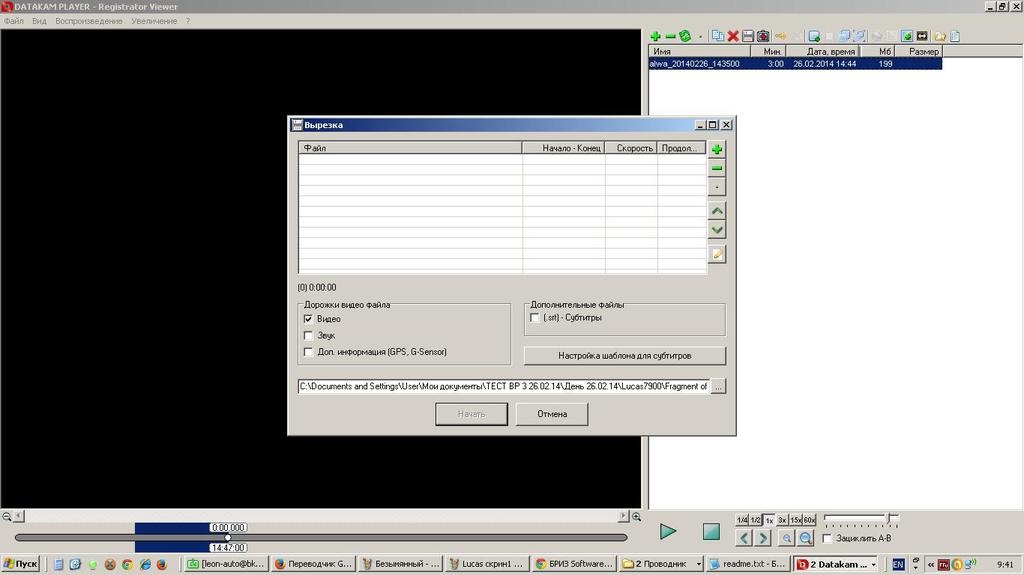Click the Отмена button

tap(552, 414)
